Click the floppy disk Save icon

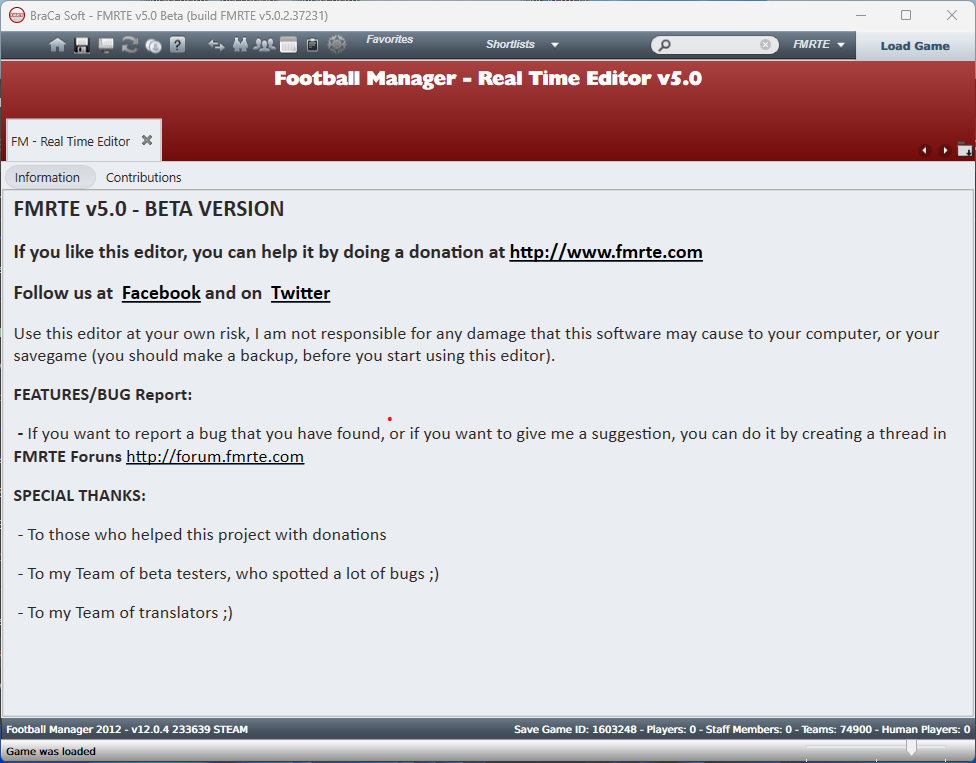[82, 45]
